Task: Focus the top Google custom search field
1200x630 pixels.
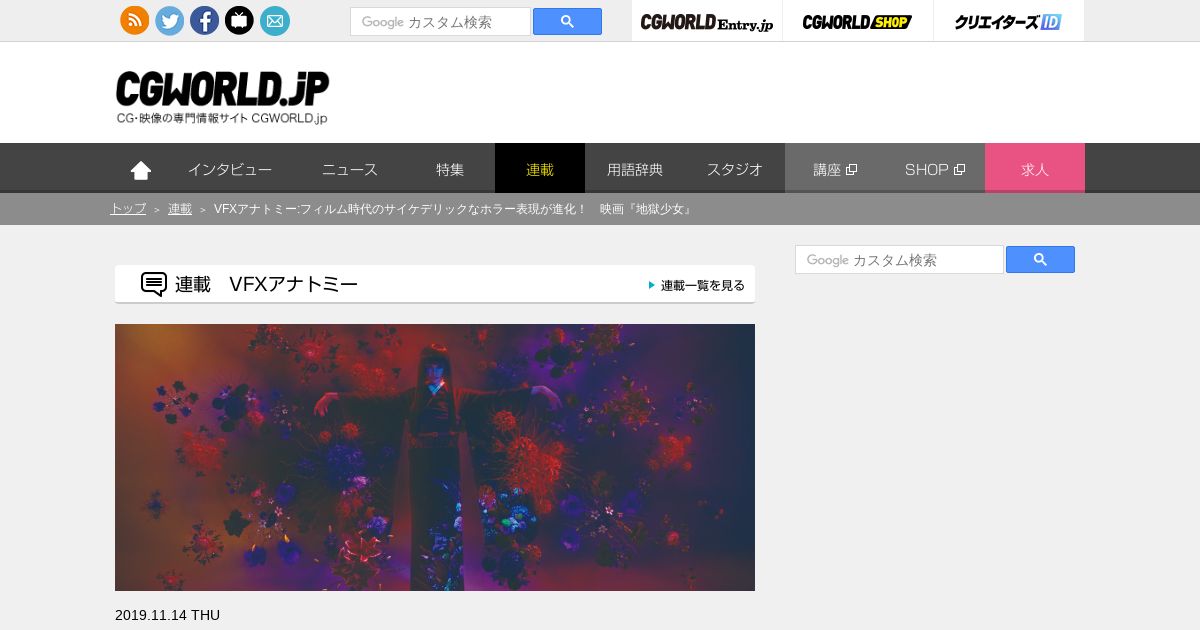Action: coord(440,21)
